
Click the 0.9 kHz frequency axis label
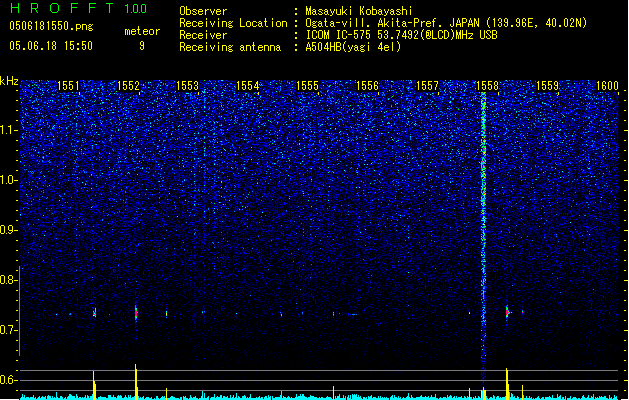click(x=8, y=230)
